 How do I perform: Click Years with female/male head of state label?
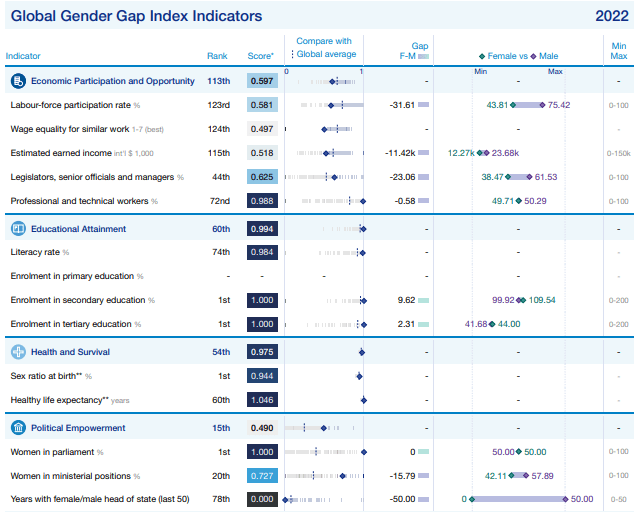(x=100, y=499)
